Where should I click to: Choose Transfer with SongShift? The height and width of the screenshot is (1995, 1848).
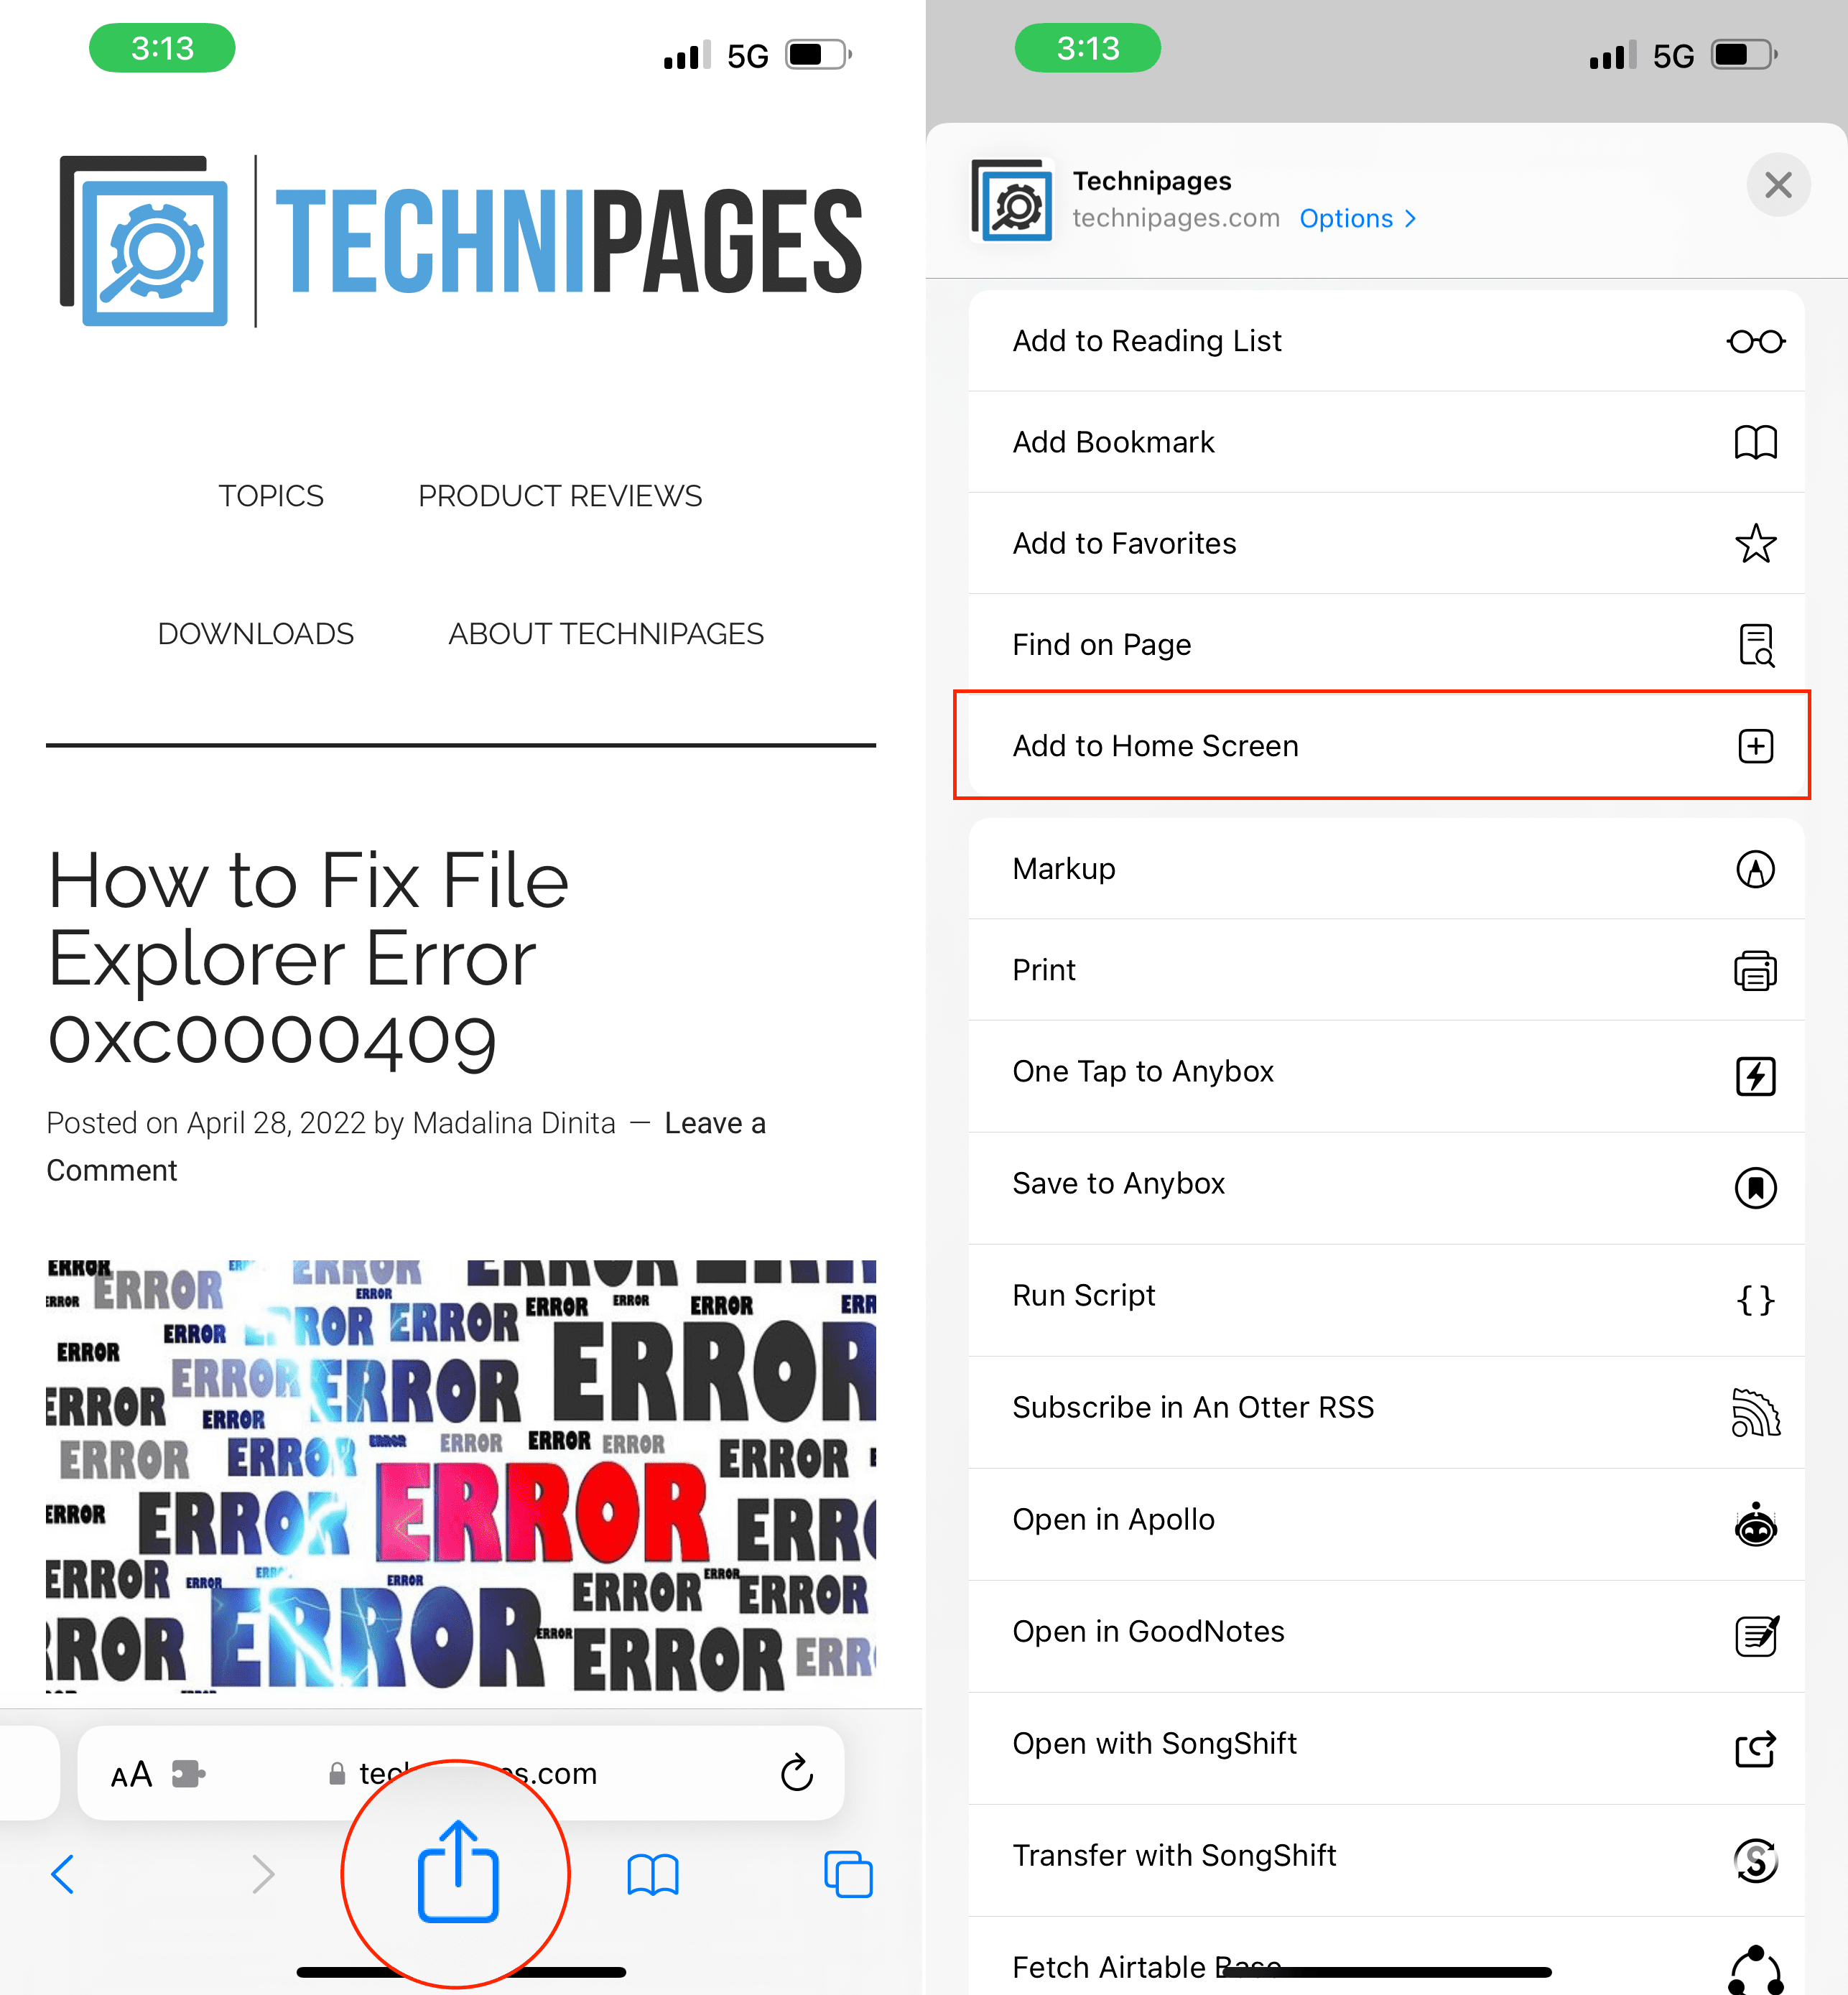1386,1860
